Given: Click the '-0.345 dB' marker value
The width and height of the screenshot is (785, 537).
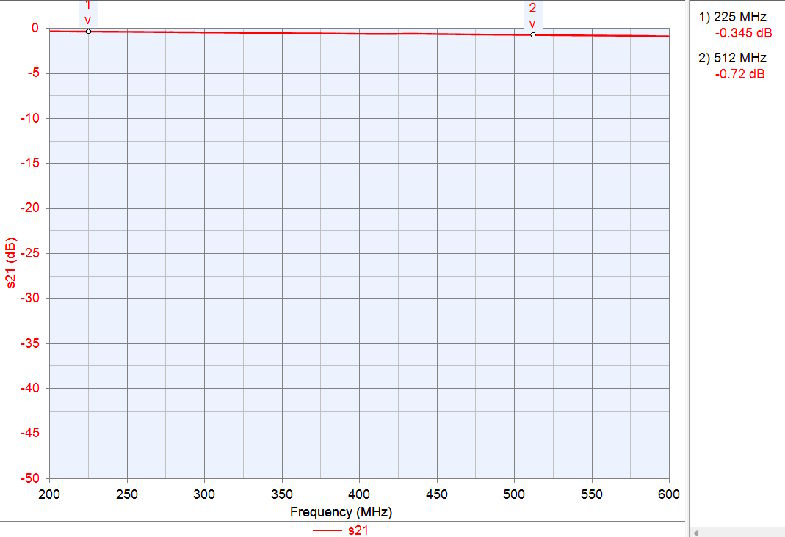Looking at the screenshot, I should point(743,33).
